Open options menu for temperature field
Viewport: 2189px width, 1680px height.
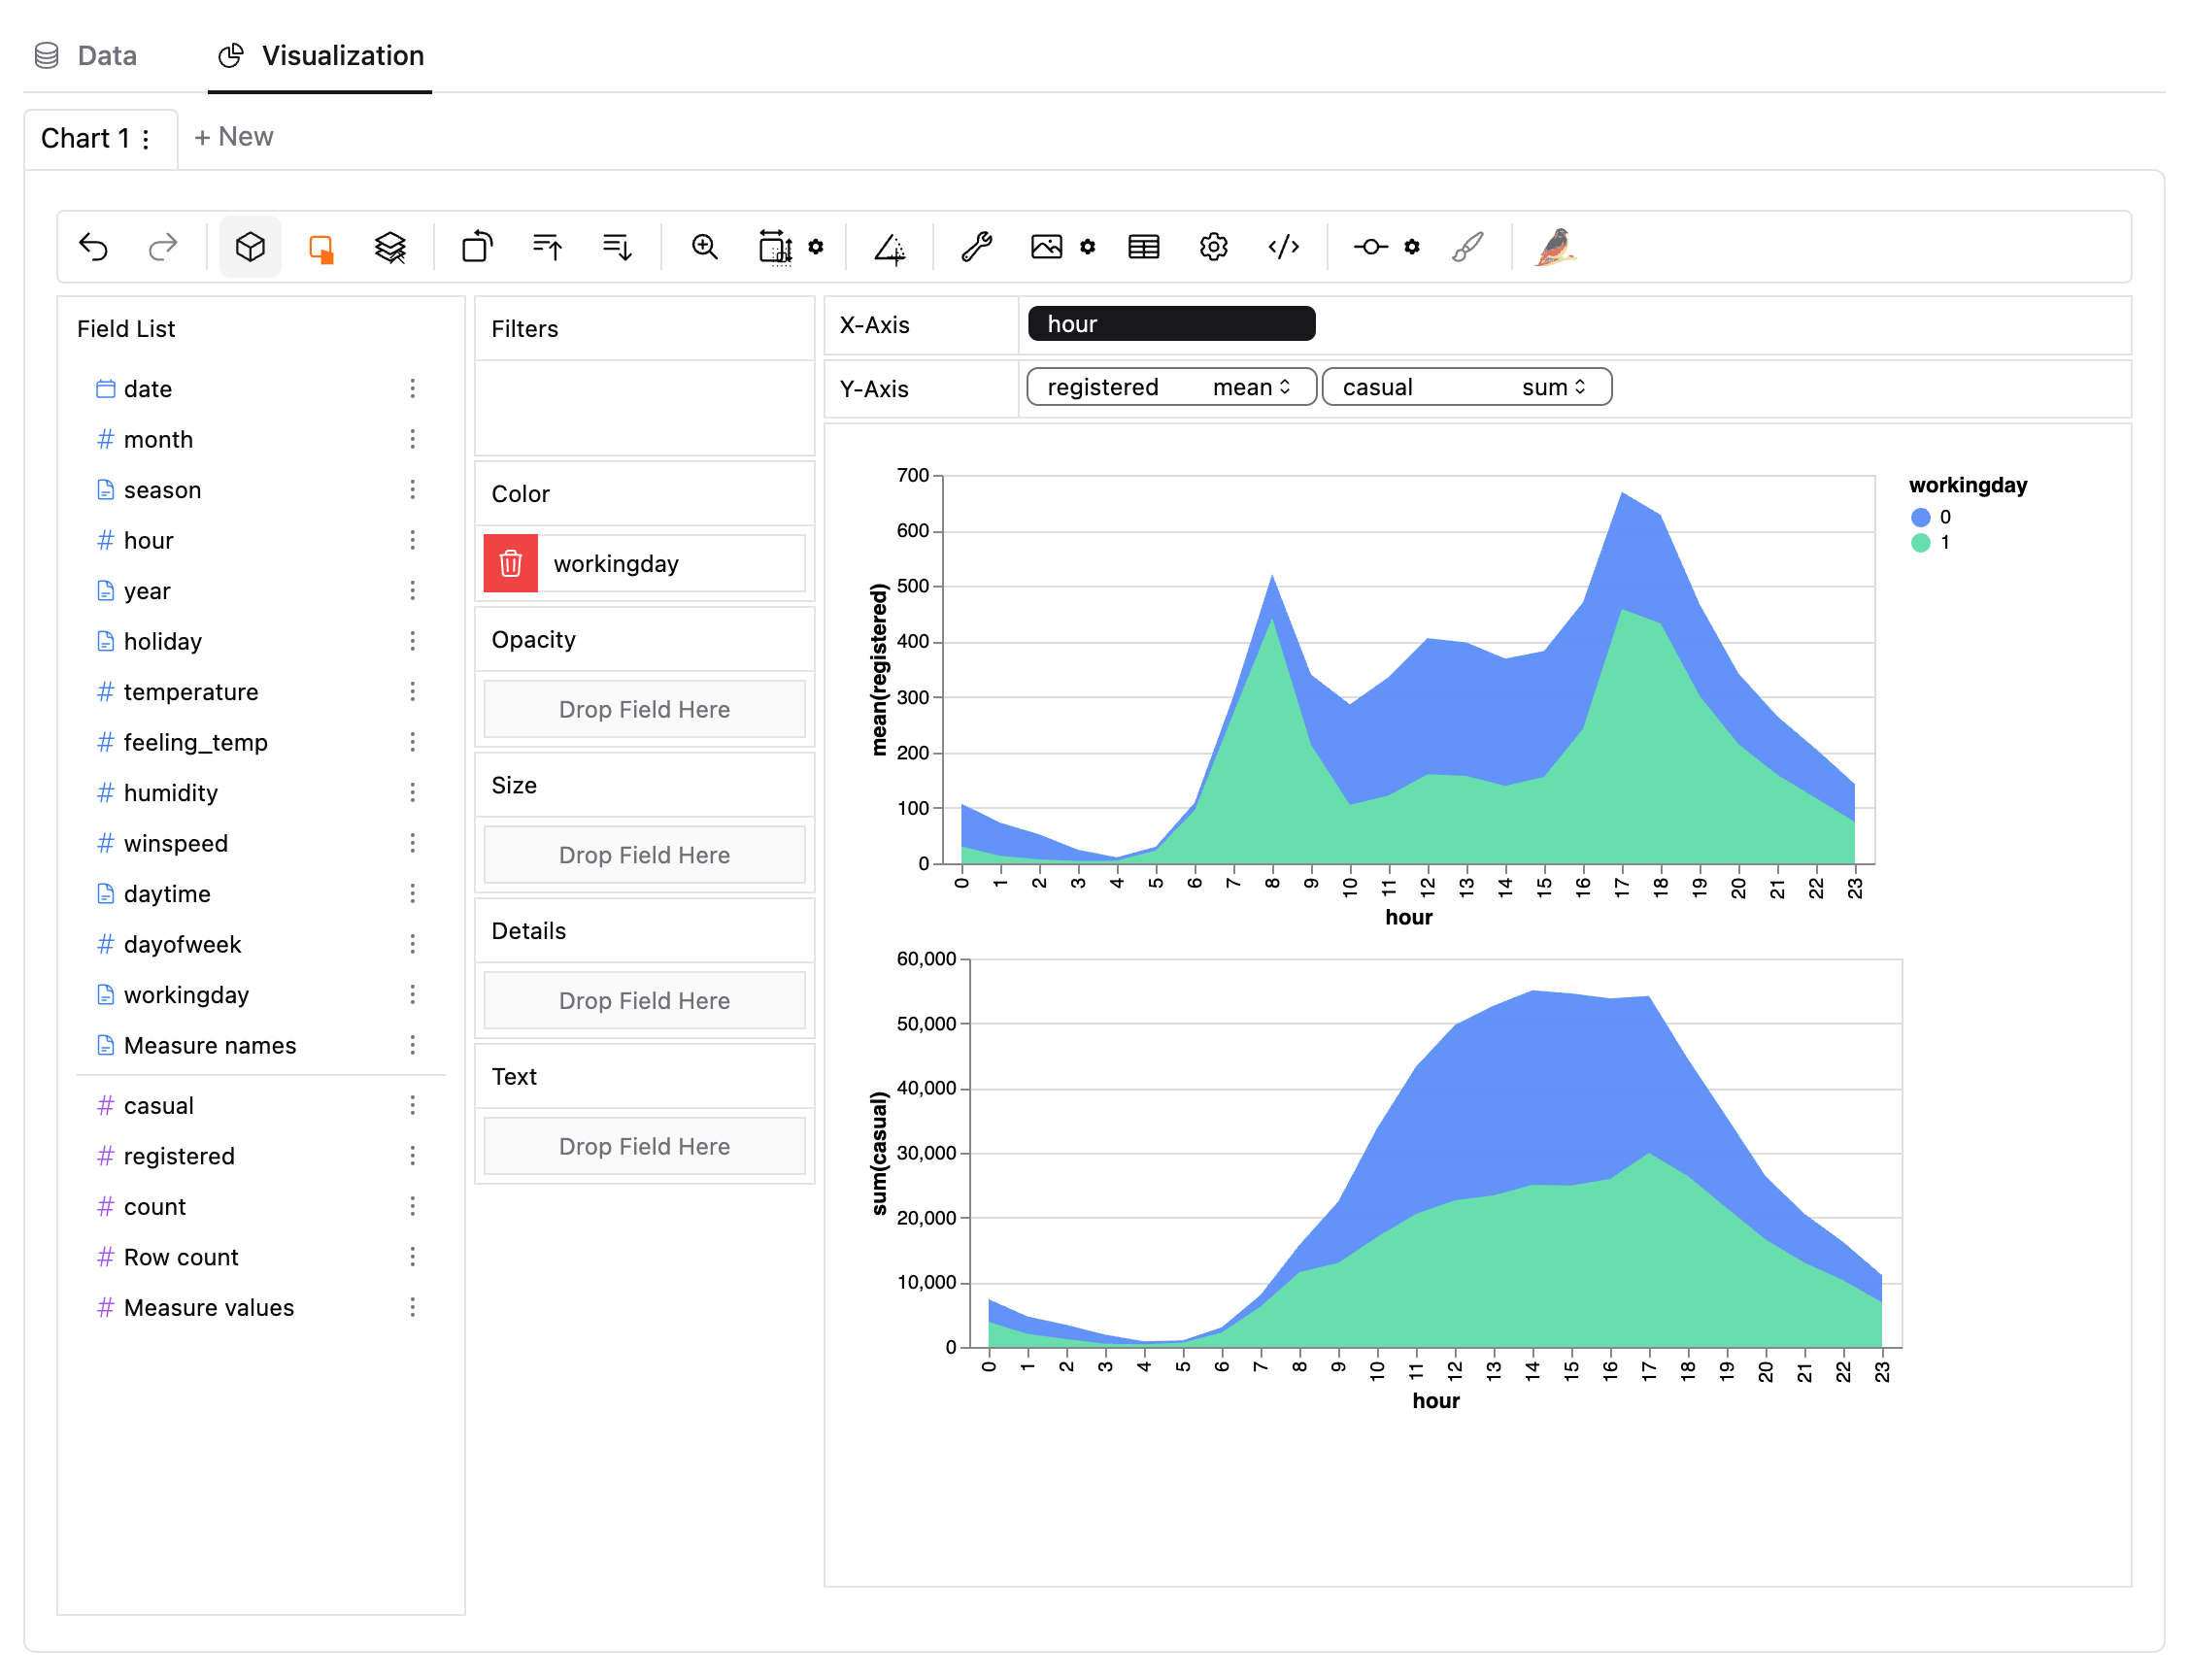pos(412,692)
